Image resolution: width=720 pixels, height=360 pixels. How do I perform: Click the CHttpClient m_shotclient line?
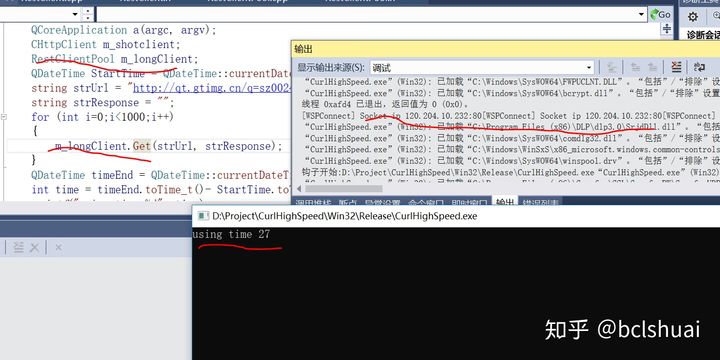106,45
